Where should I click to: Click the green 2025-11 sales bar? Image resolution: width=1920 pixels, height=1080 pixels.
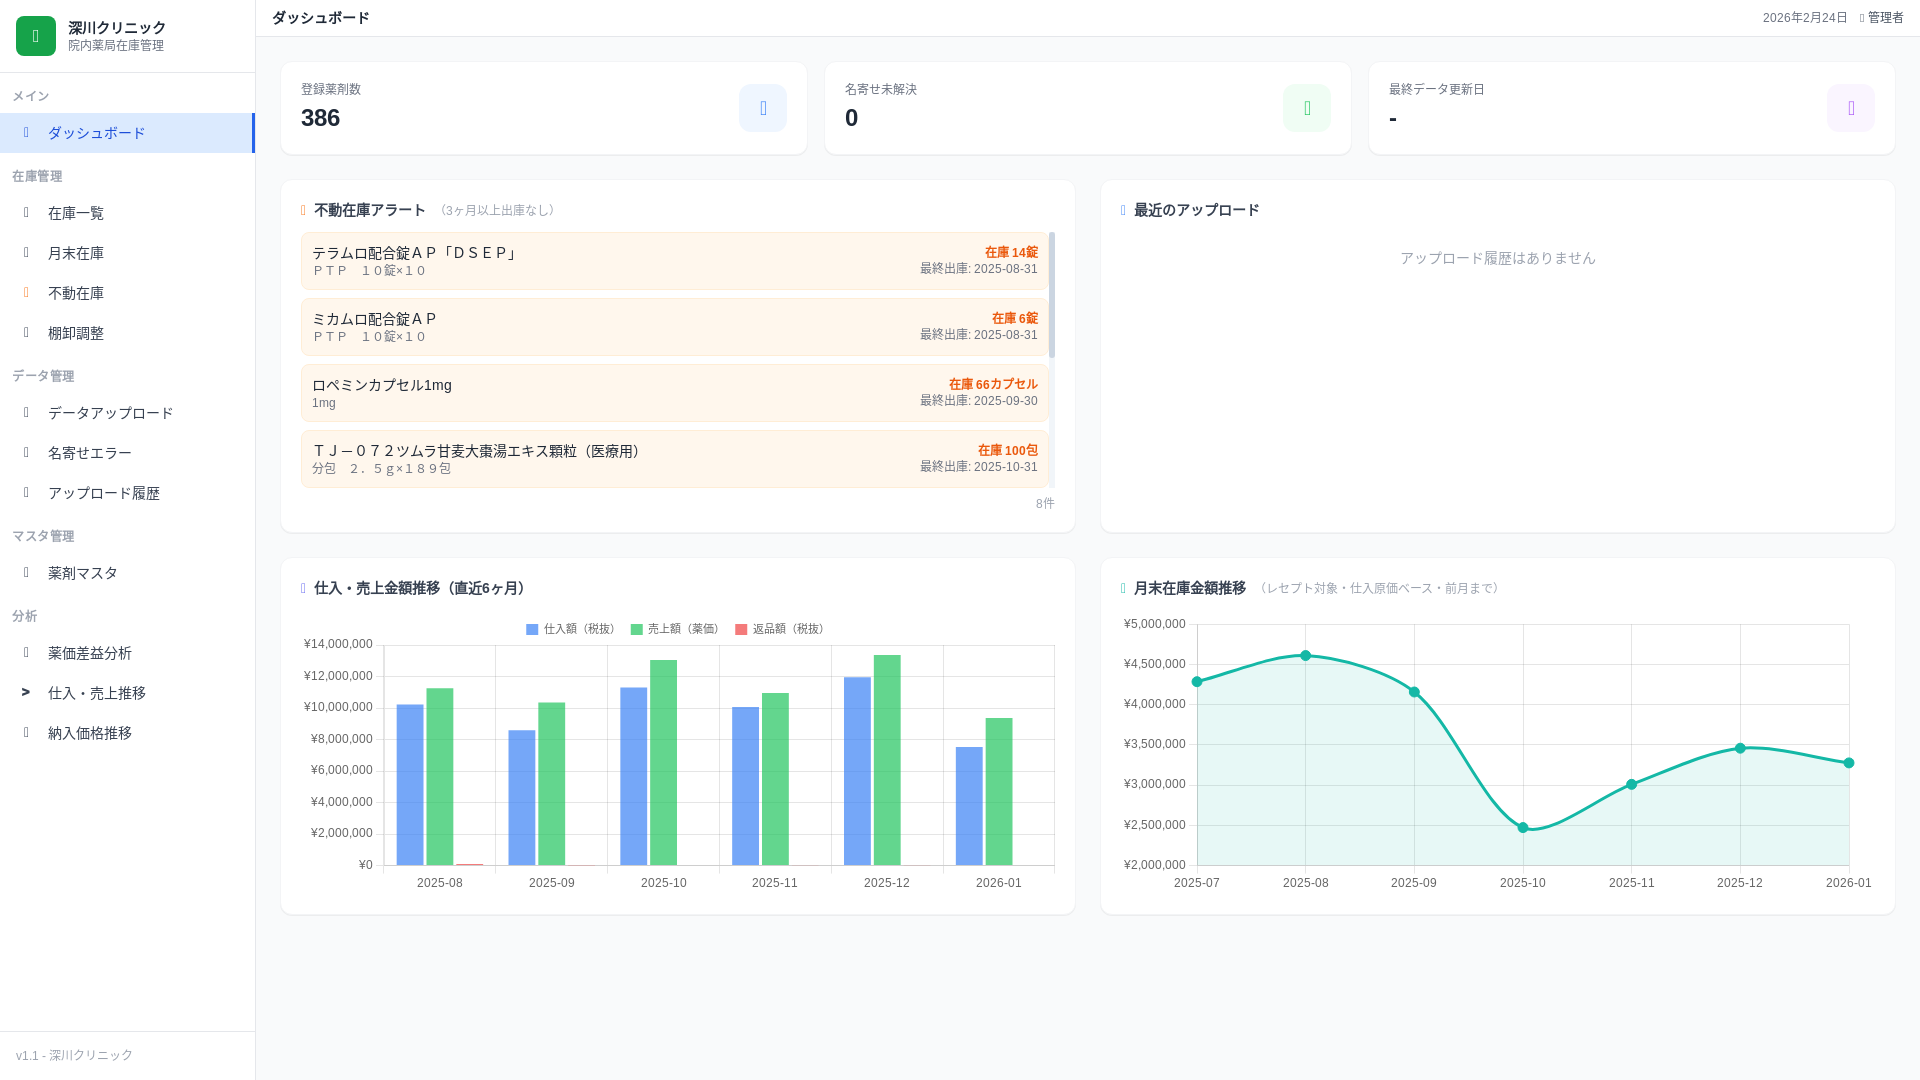pyautogui.click(x=776, y=780)
